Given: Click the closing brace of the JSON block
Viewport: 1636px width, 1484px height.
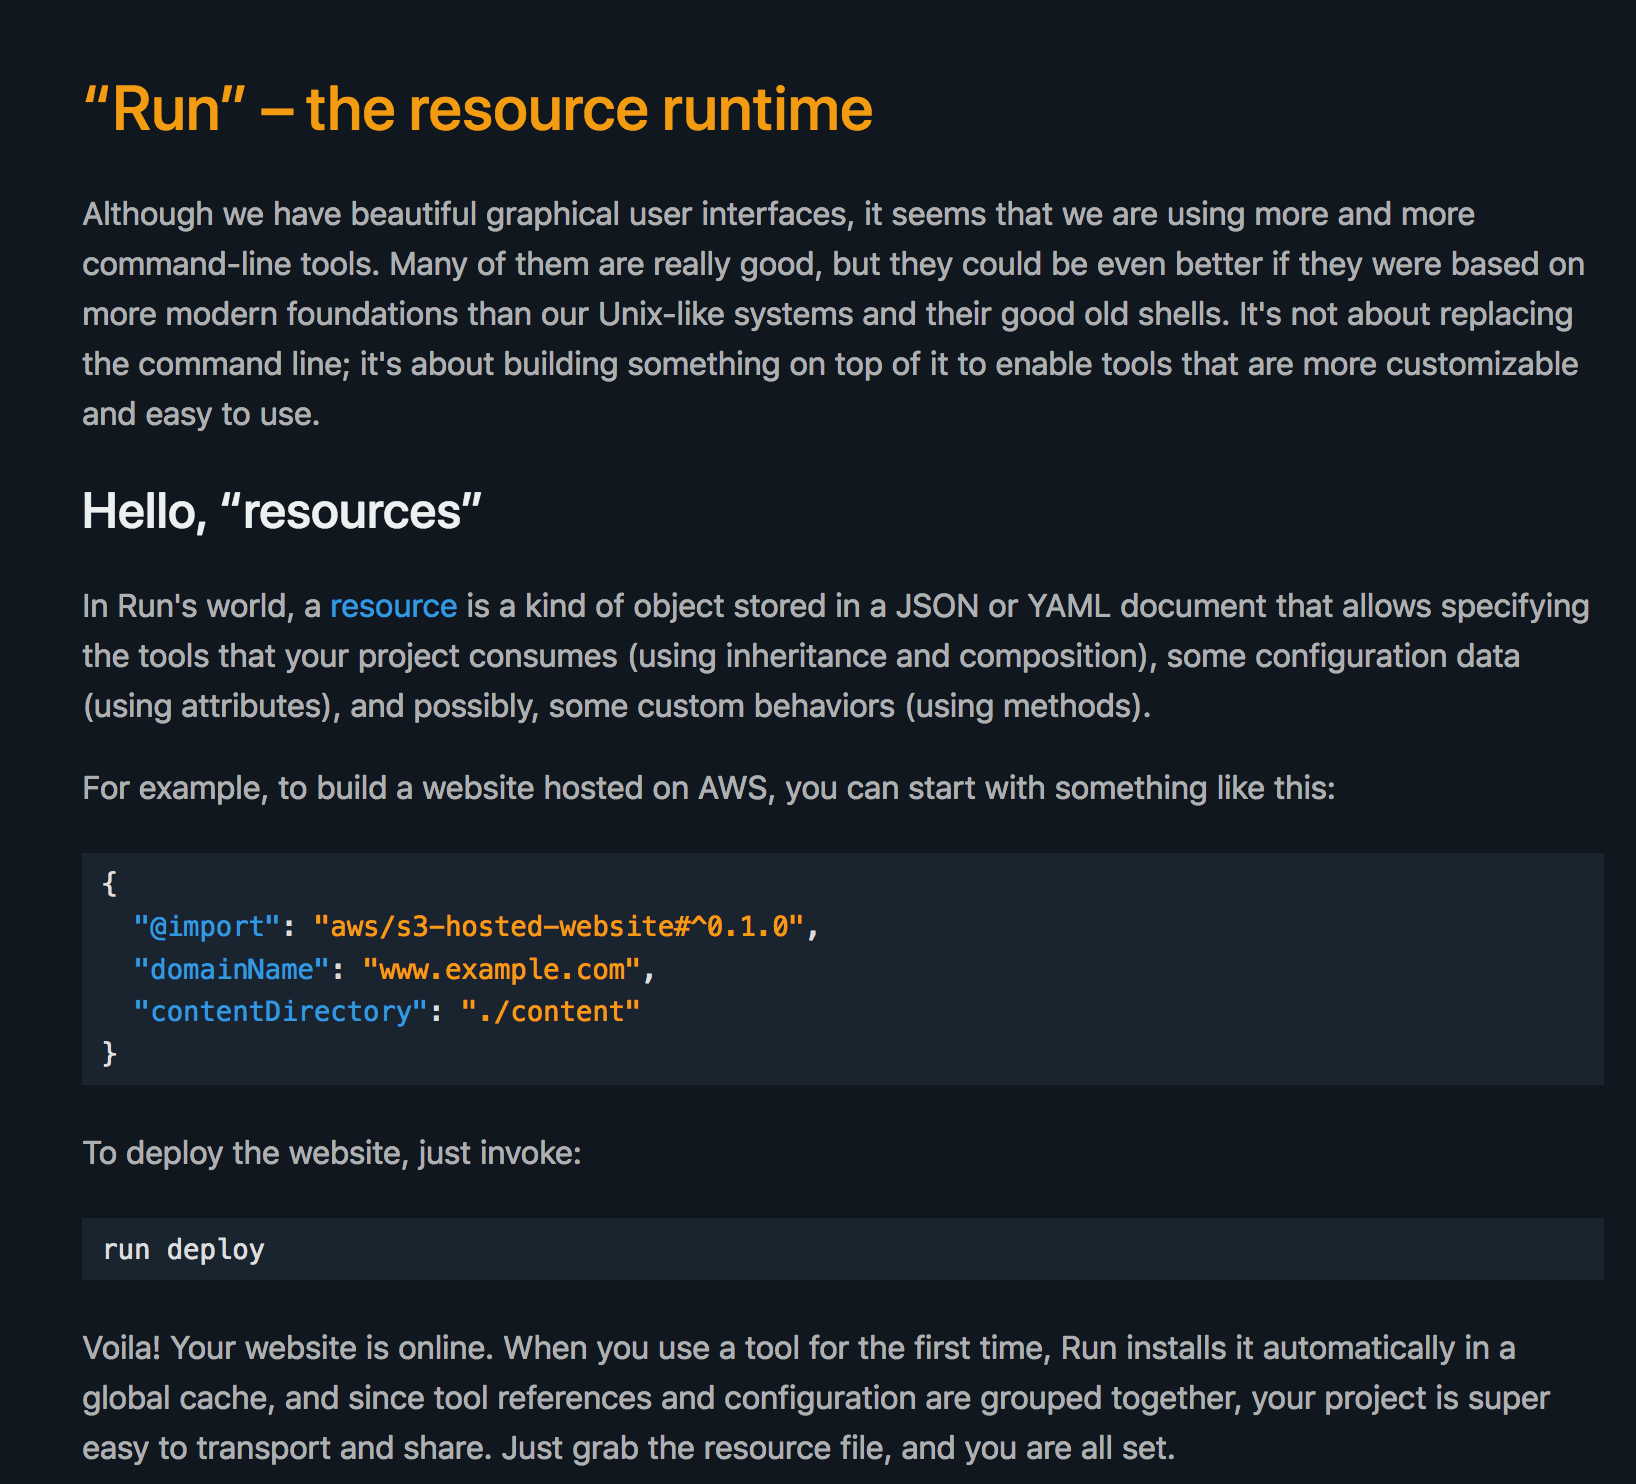Looking at the screenshot, I should [x=110, y=1054].
